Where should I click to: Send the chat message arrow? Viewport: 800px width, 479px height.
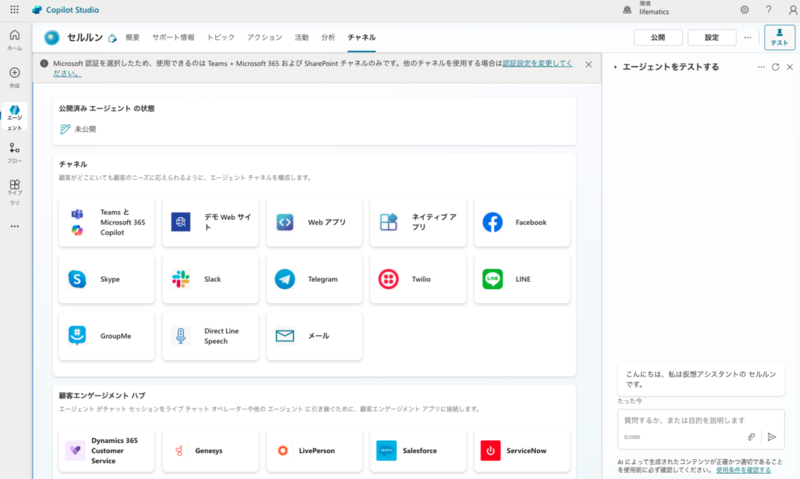coord(772,437)
